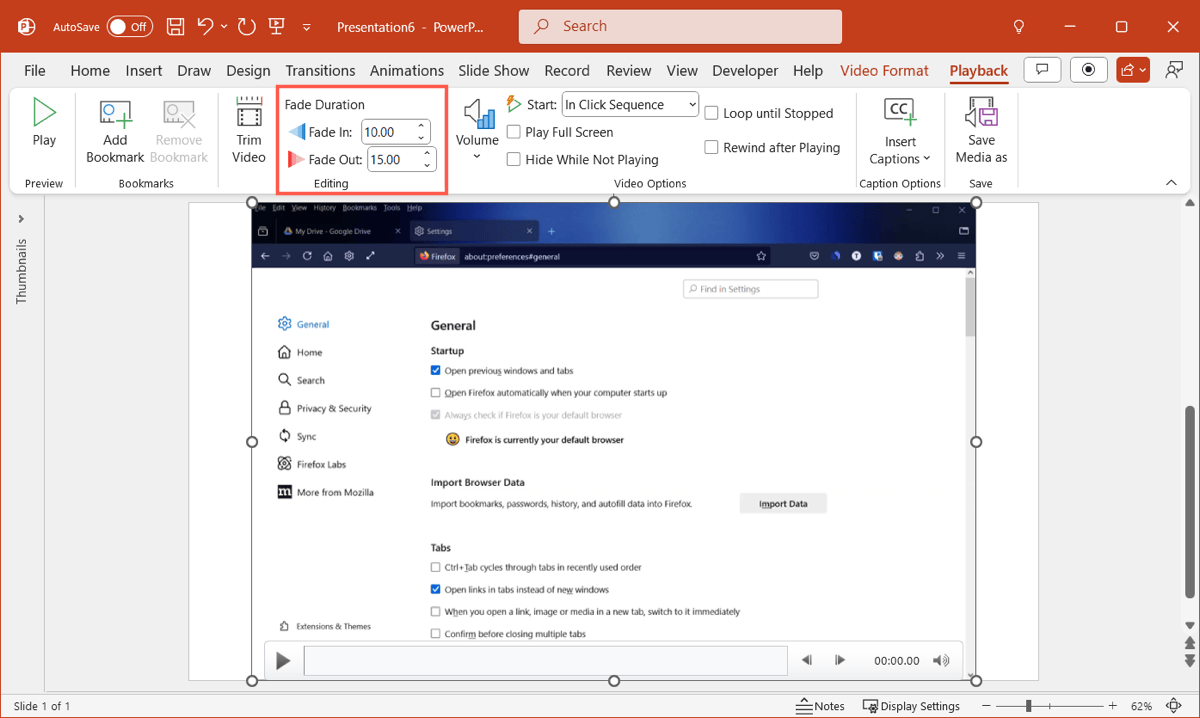Screen dimensions: 1200x718
Task: Toggle AutoSave switch
Action: point(130,27)
